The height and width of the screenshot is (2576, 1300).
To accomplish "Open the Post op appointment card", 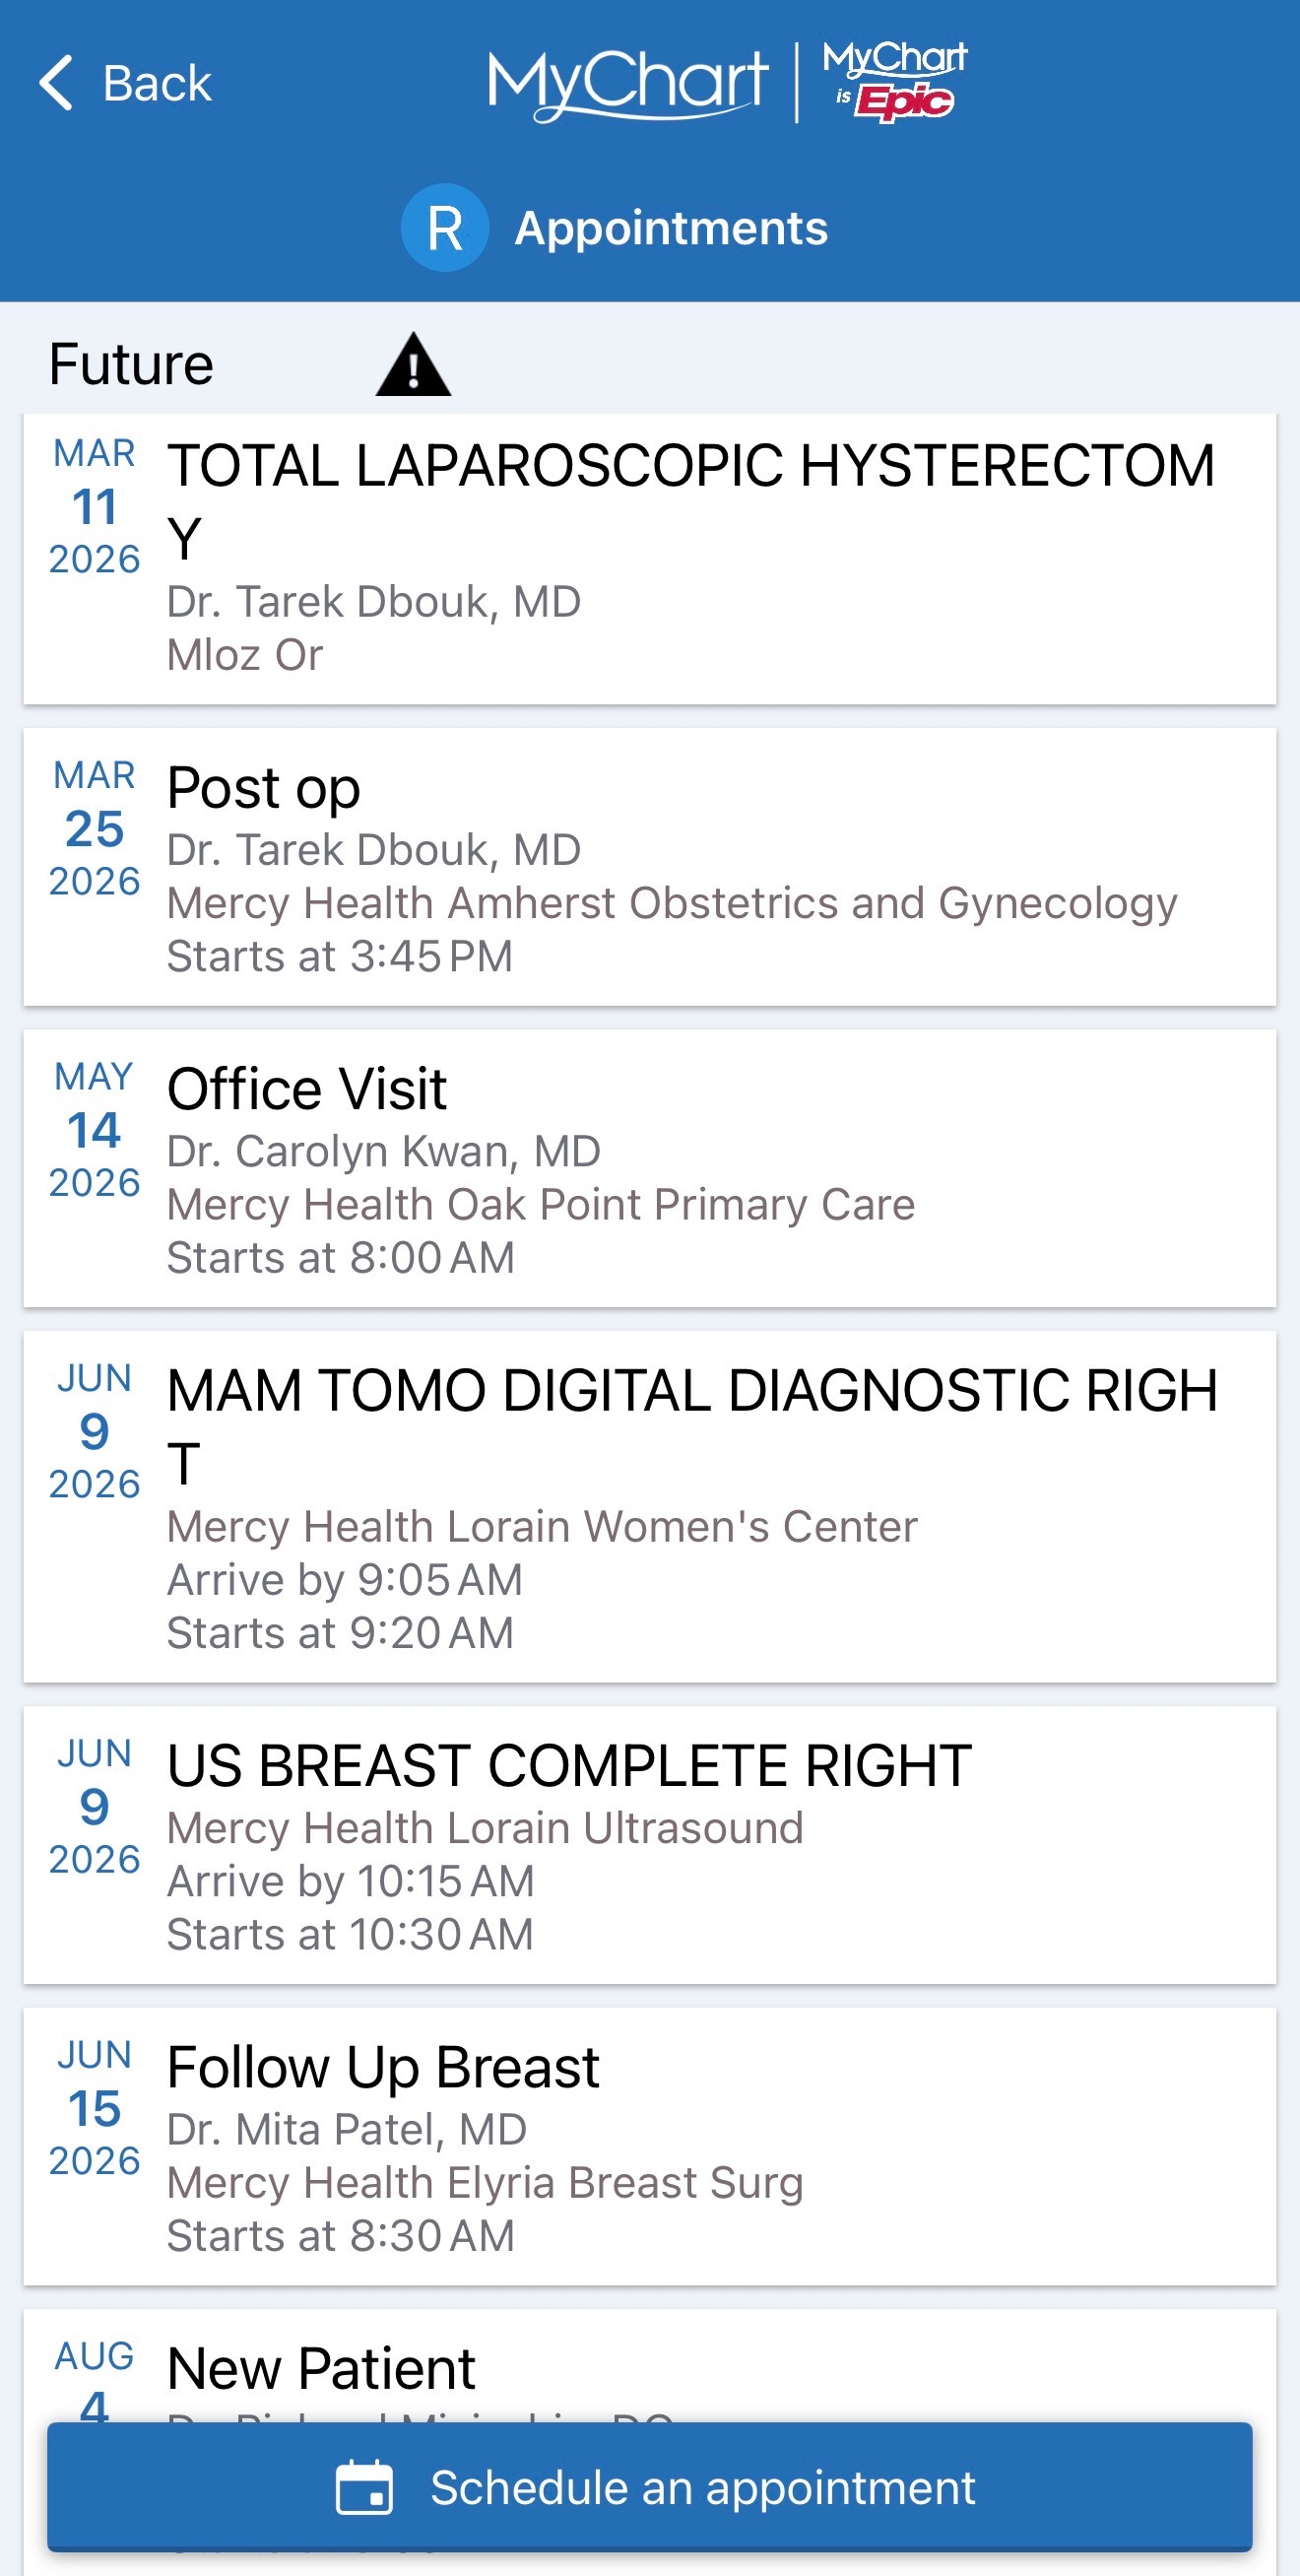I will click(650, 866).
